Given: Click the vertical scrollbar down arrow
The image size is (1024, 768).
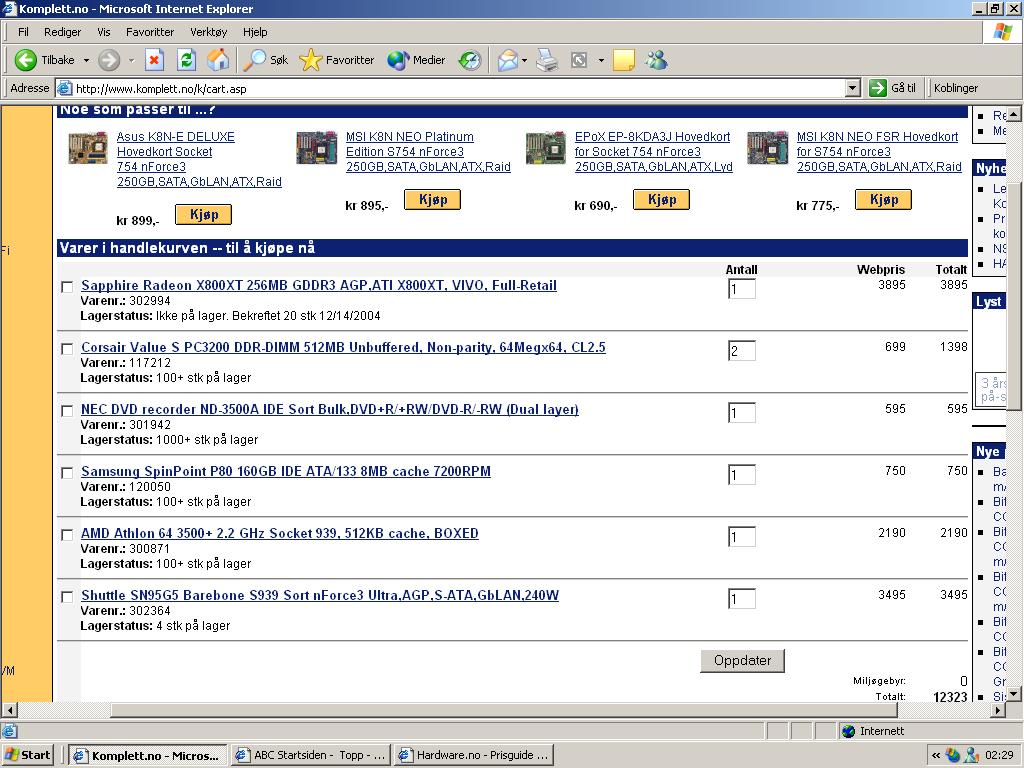Looking at the screenshot, I should point(1013,694).
